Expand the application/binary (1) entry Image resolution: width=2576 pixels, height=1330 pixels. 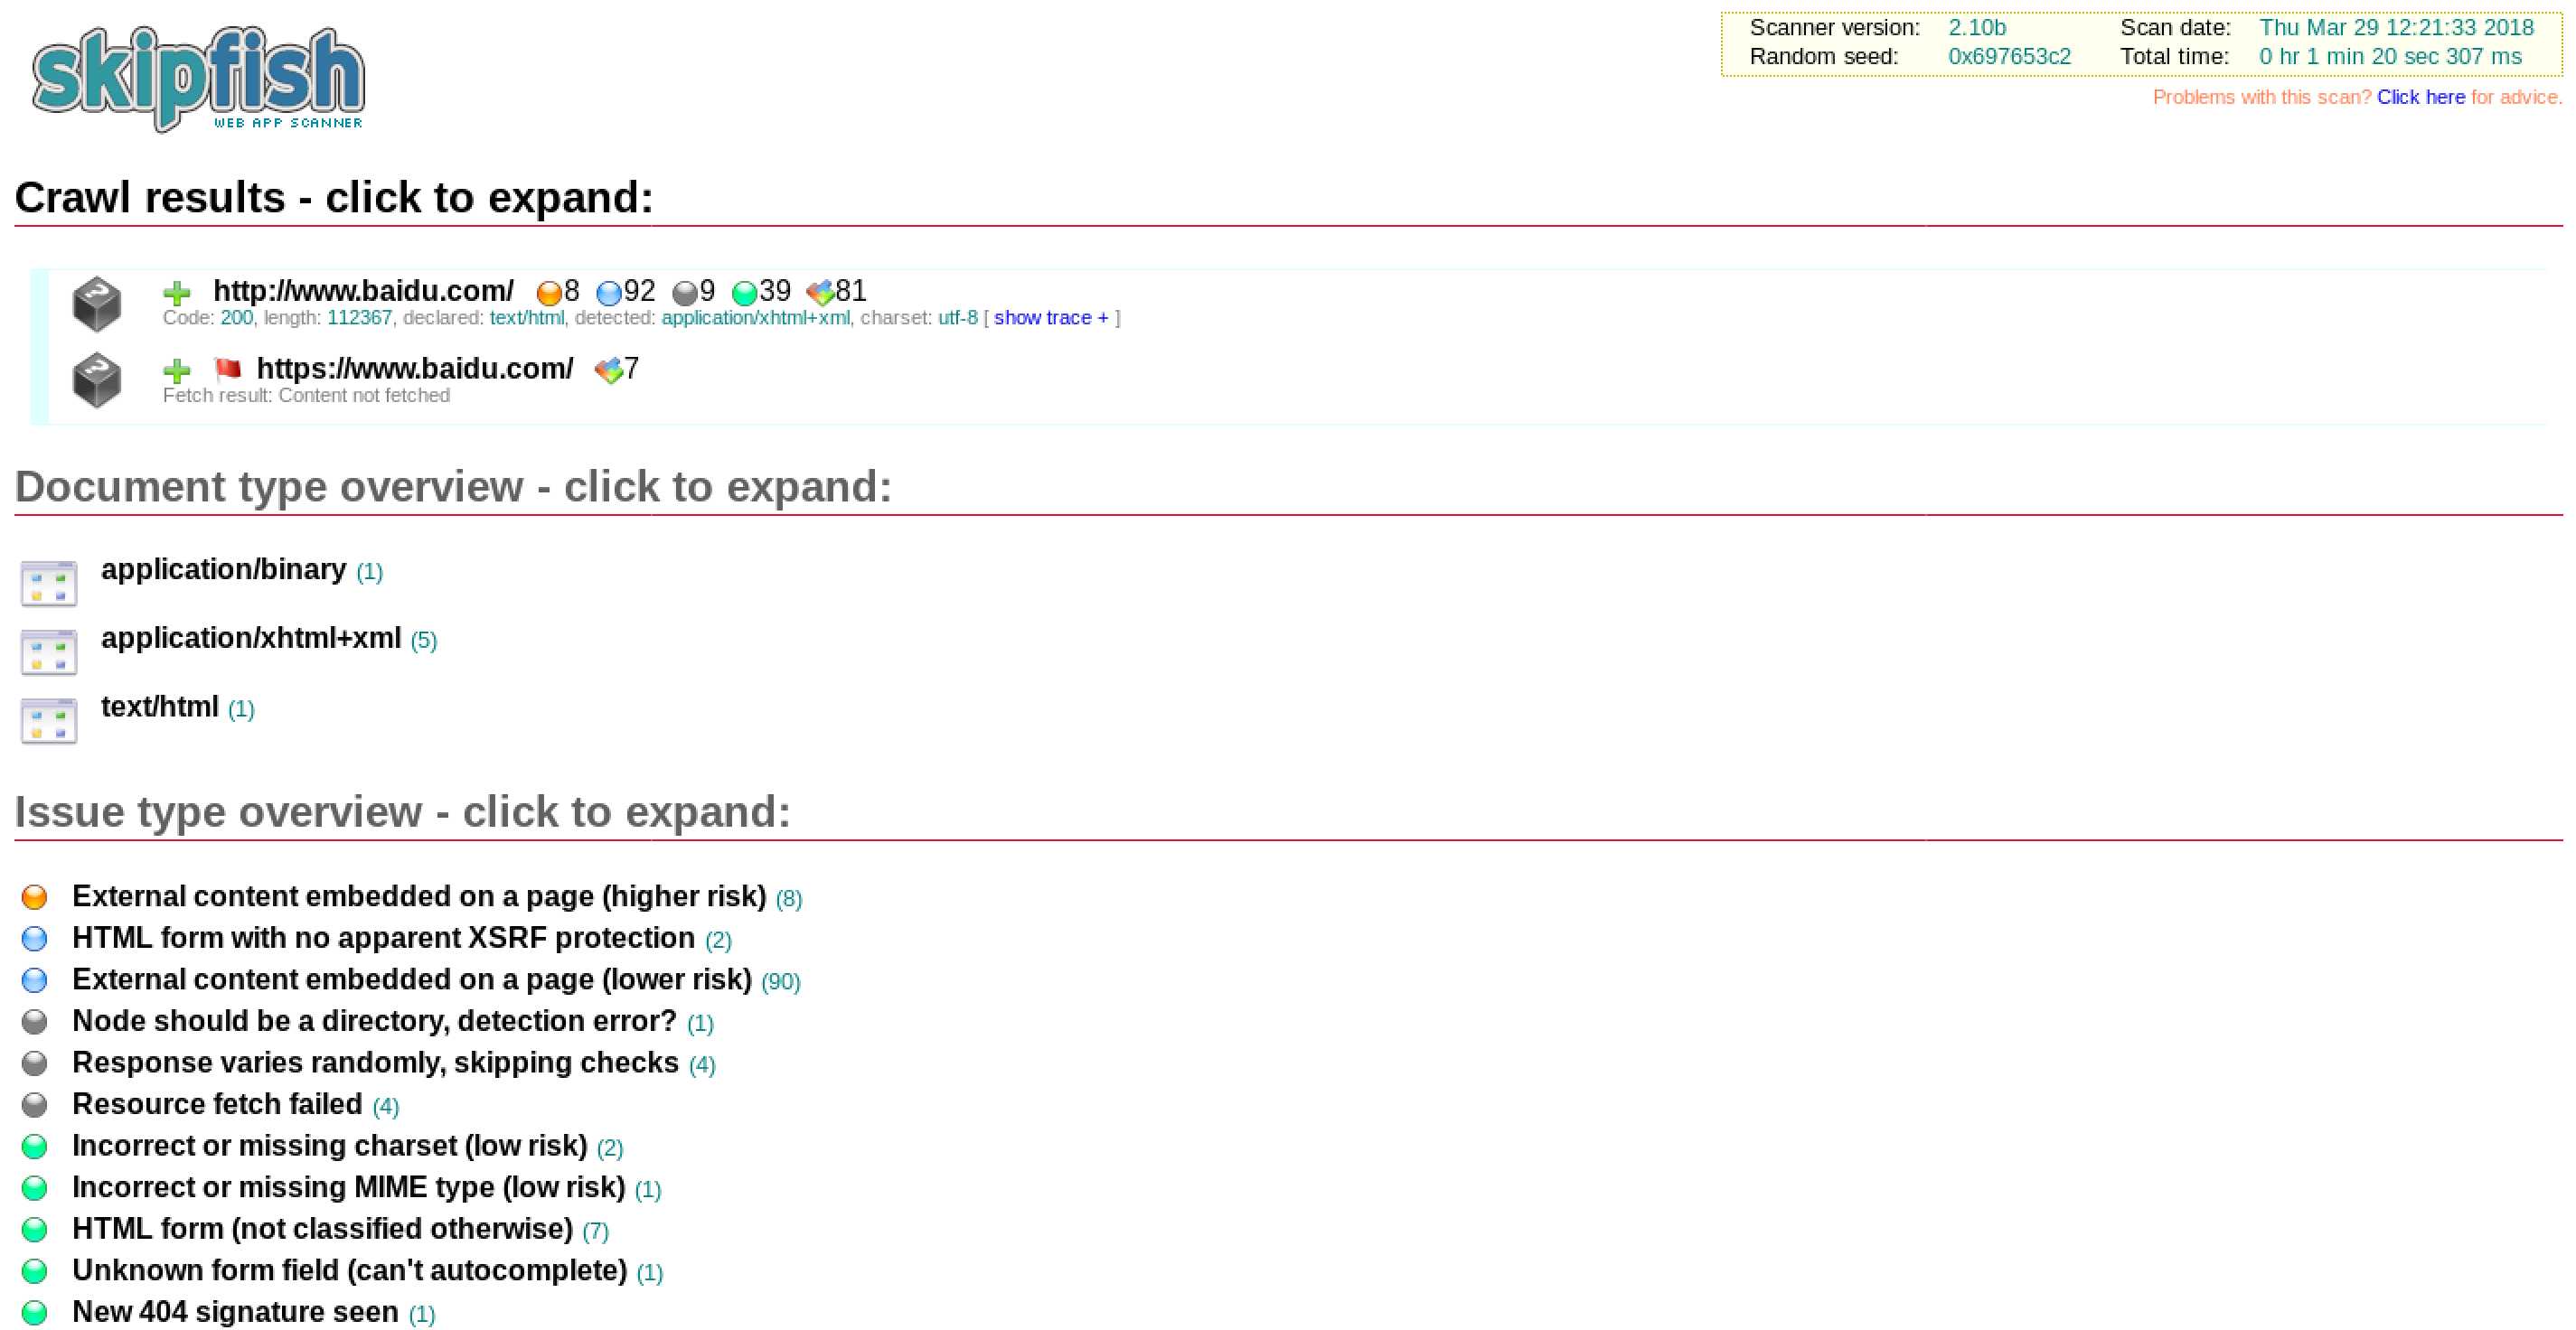(x=242, y=570)
